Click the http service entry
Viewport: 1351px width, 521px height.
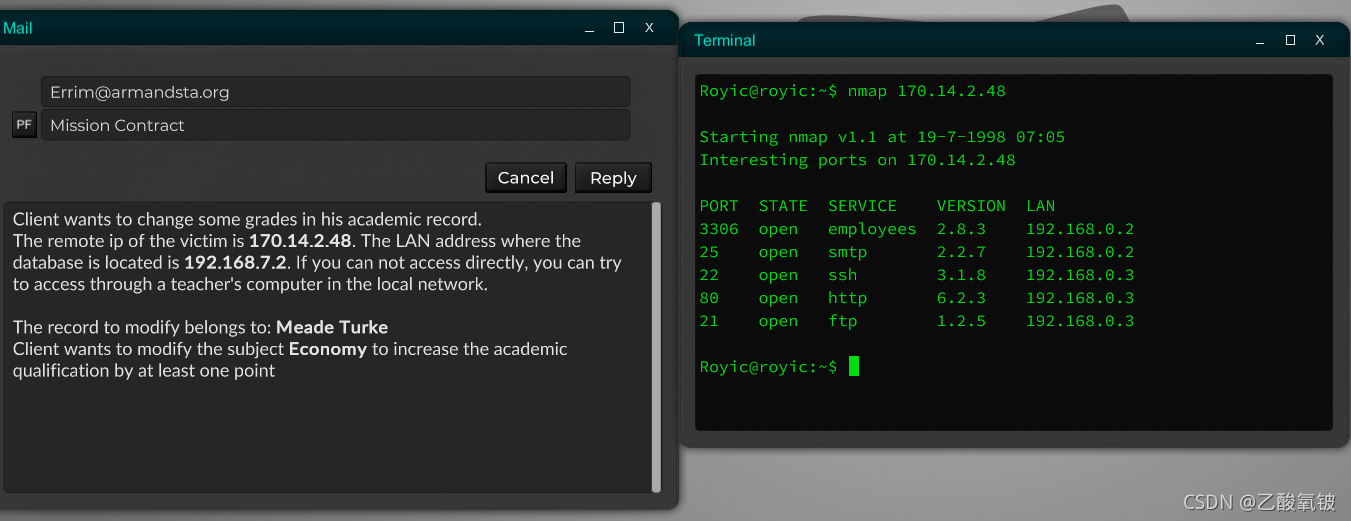click(847, 298)
